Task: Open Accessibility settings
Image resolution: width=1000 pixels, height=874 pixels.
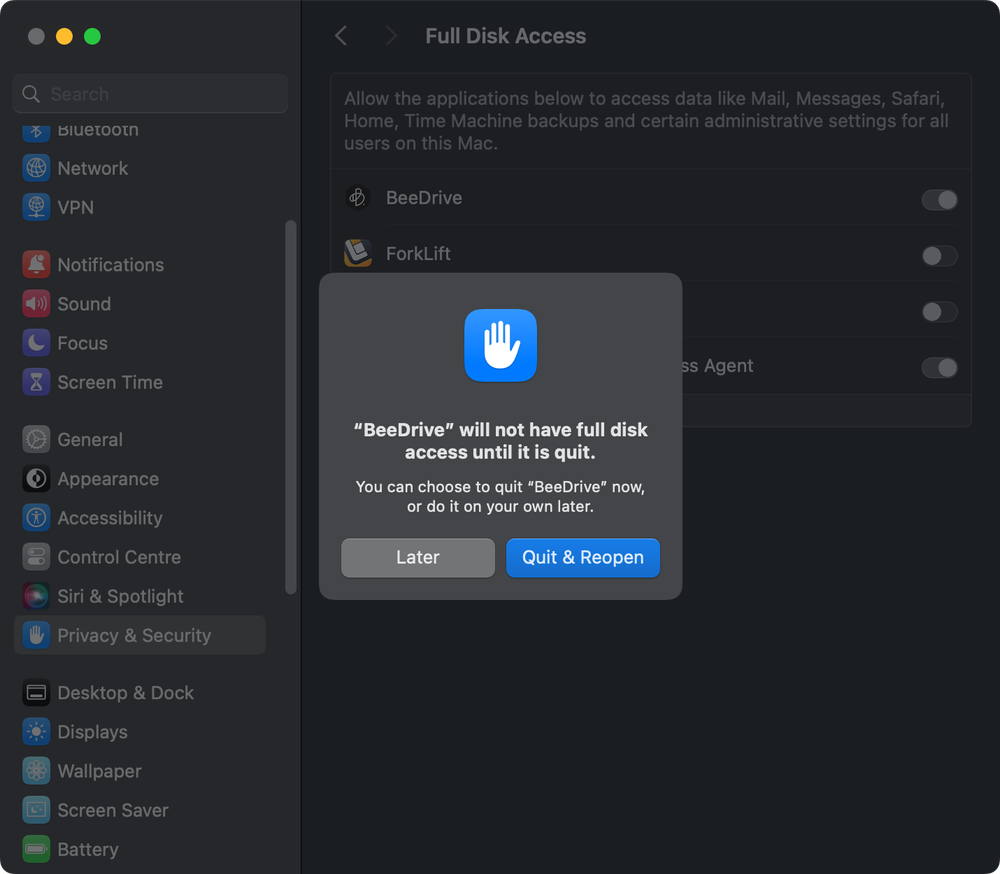Action: click(140, 518)
